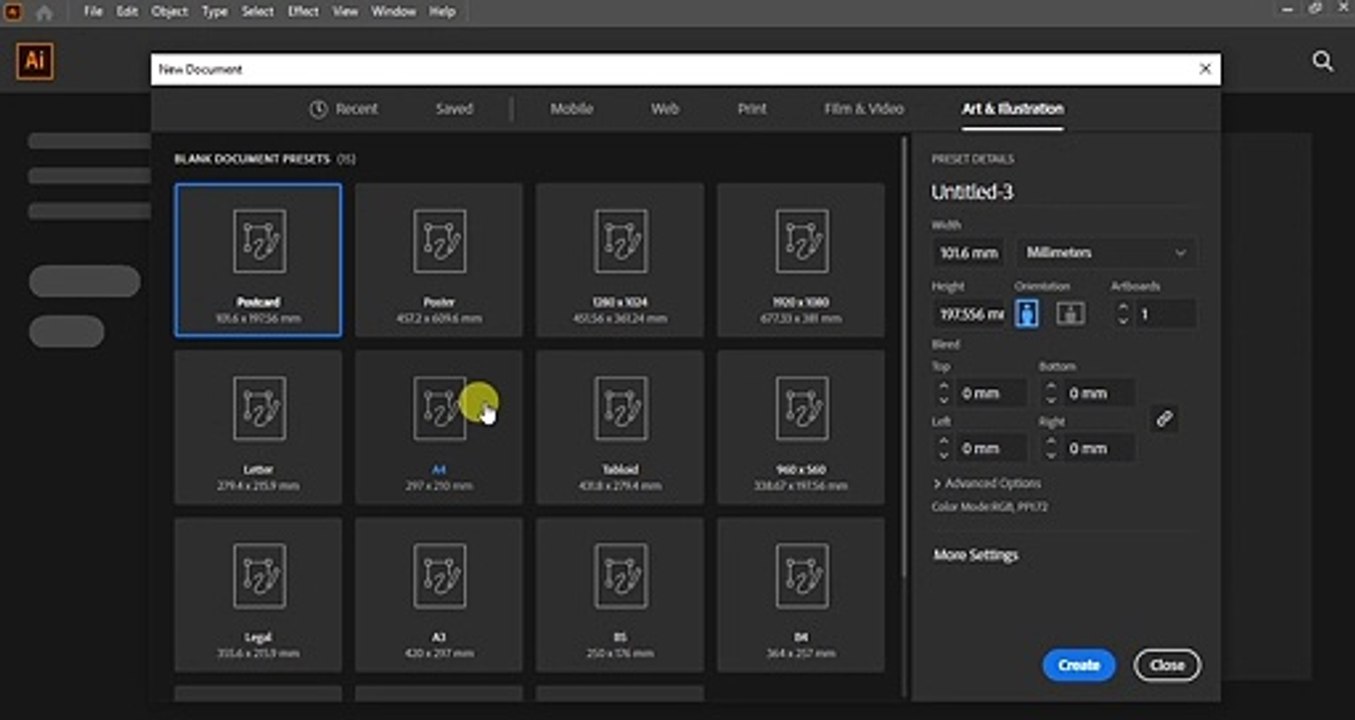Screen dimensions: 1355x720
Task: Choose the 960 x 560 preset
Action: click(x=801, y=427)
